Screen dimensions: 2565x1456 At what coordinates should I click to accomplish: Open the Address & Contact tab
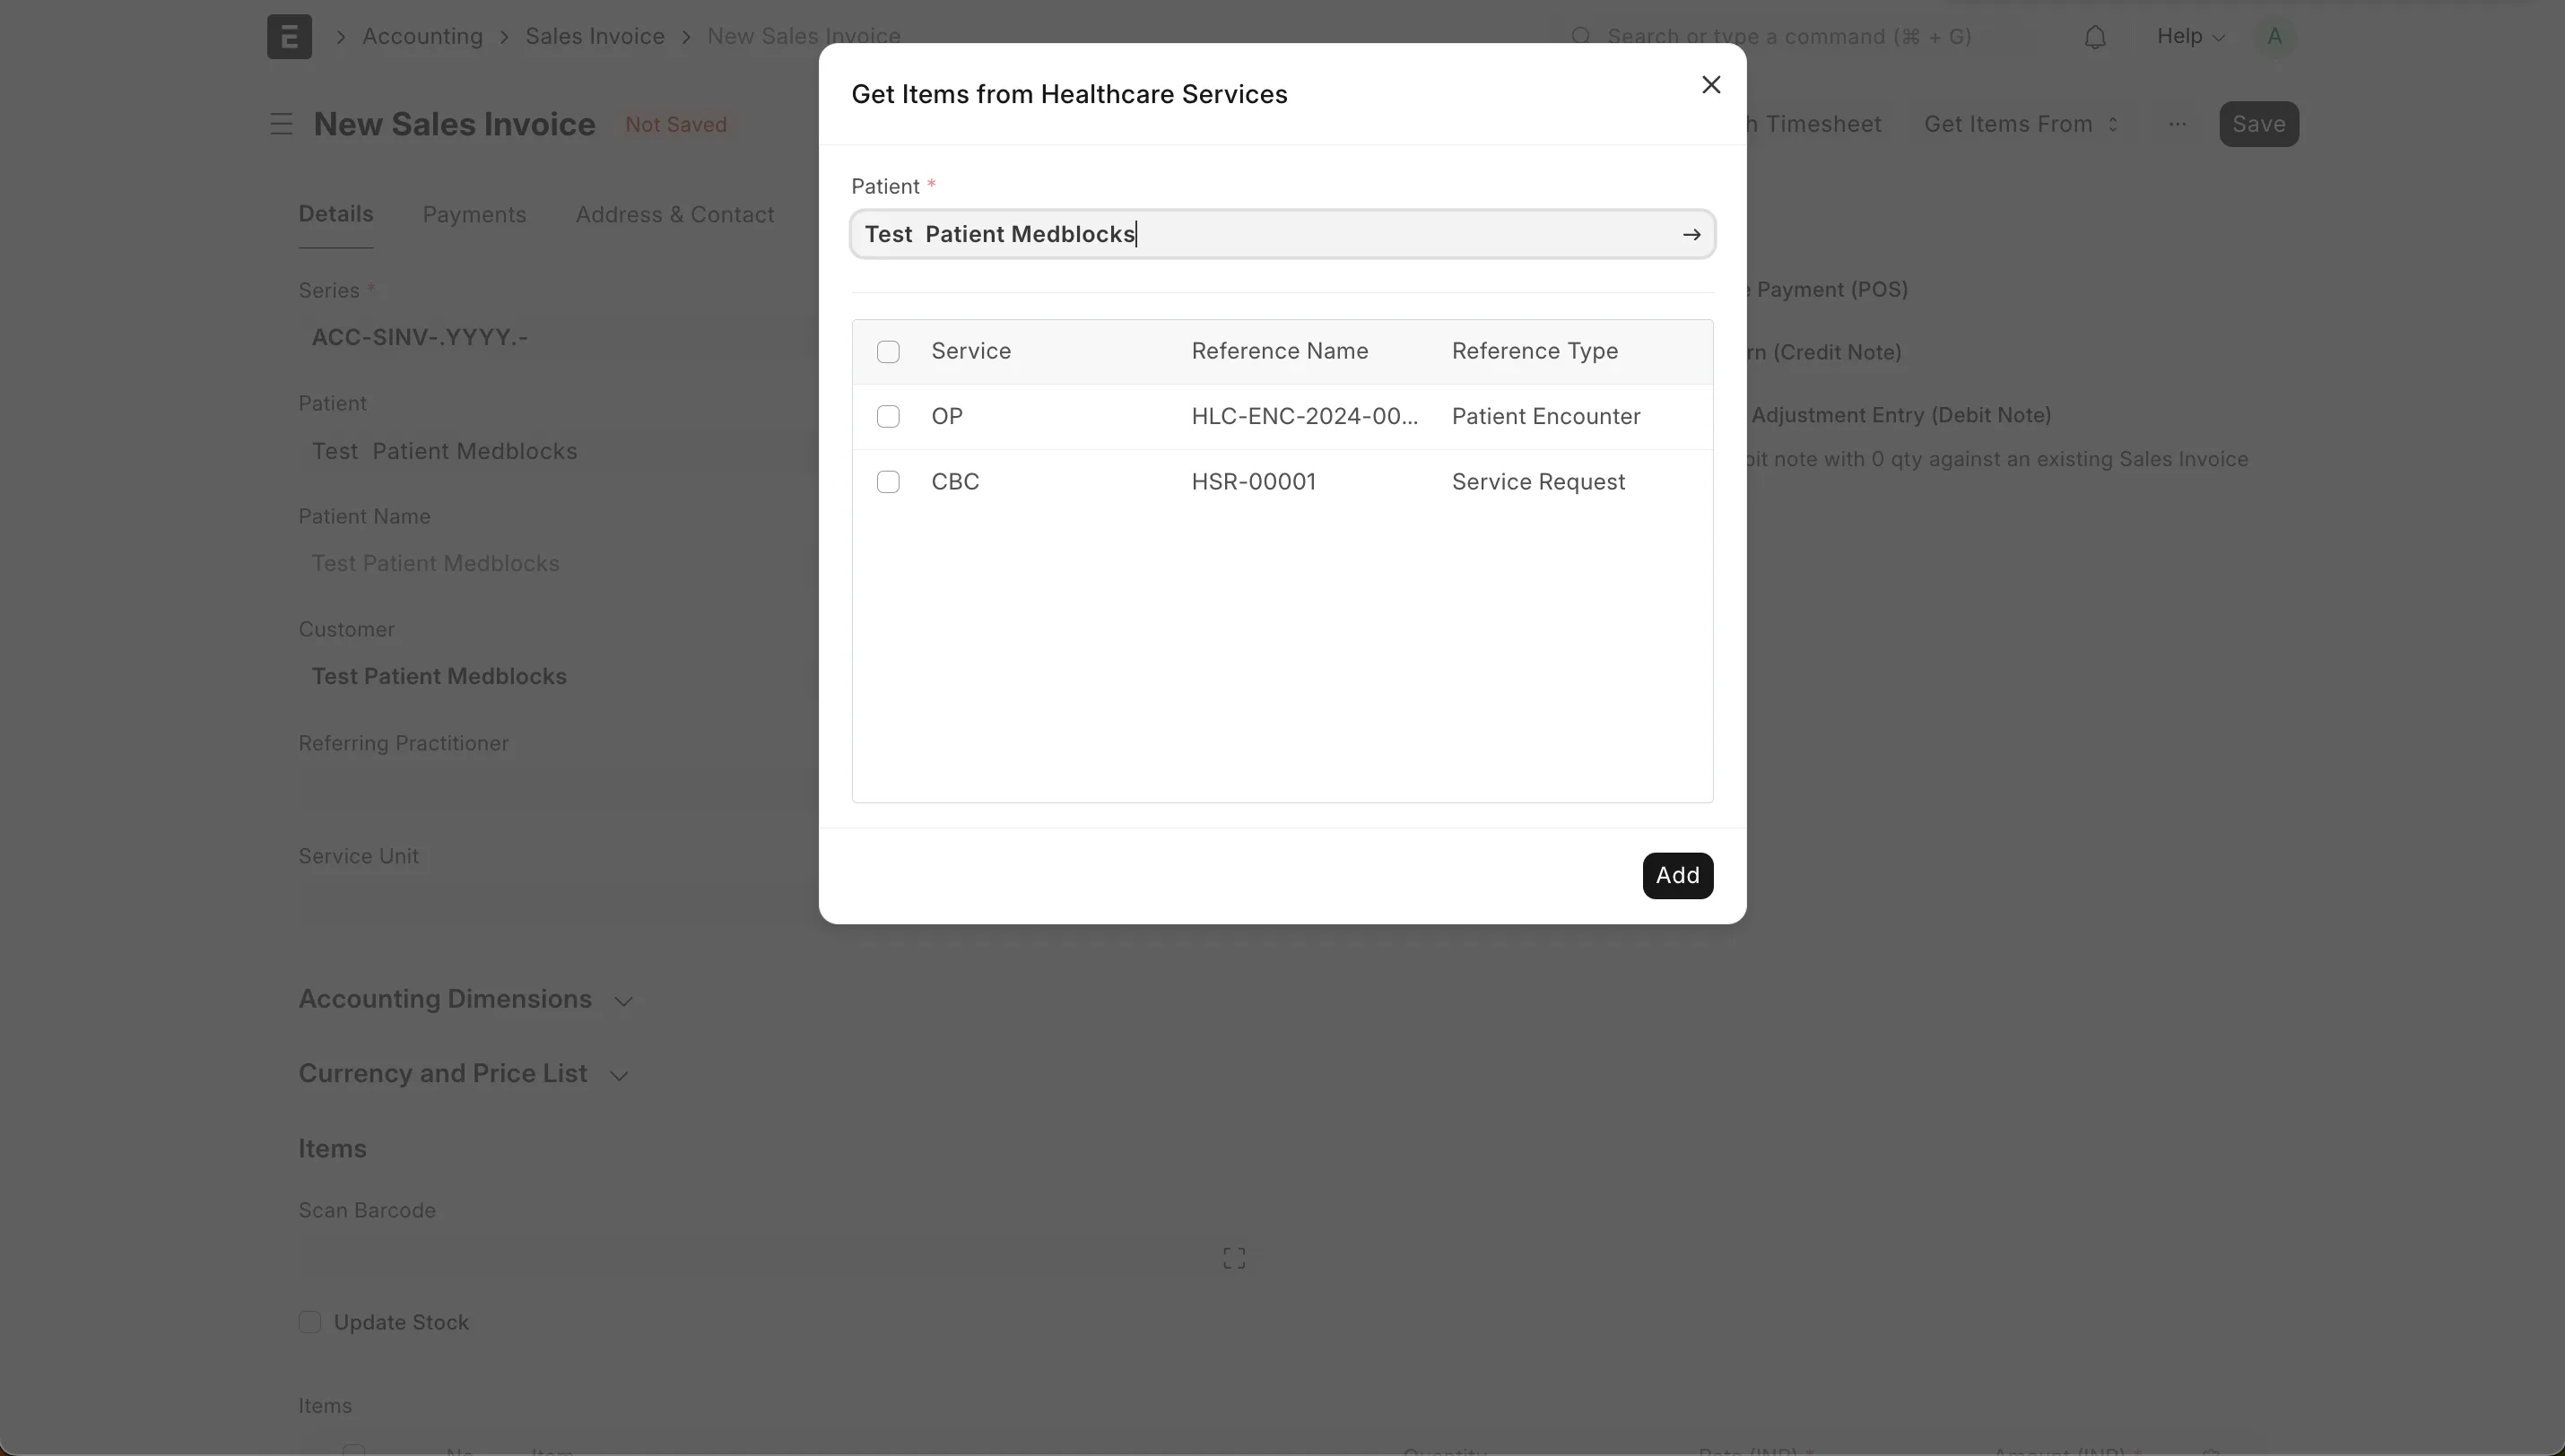pos(675,214)
